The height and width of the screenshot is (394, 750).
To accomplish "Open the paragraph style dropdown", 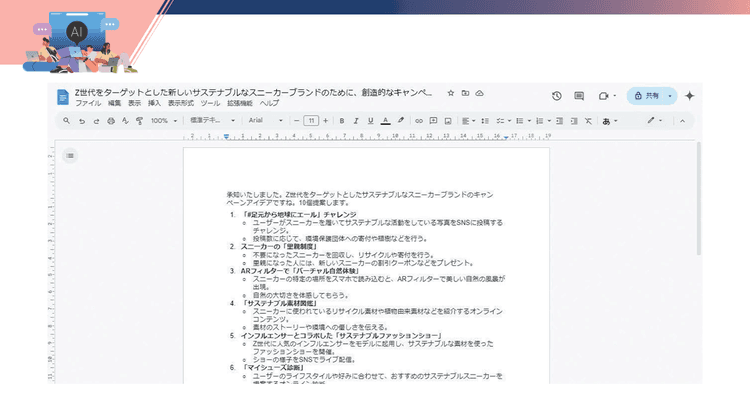I will pos(212,120).
